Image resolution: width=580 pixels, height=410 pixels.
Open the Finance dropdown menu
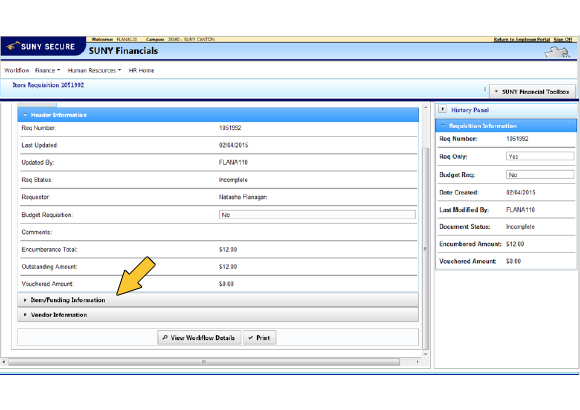[47, 70]
